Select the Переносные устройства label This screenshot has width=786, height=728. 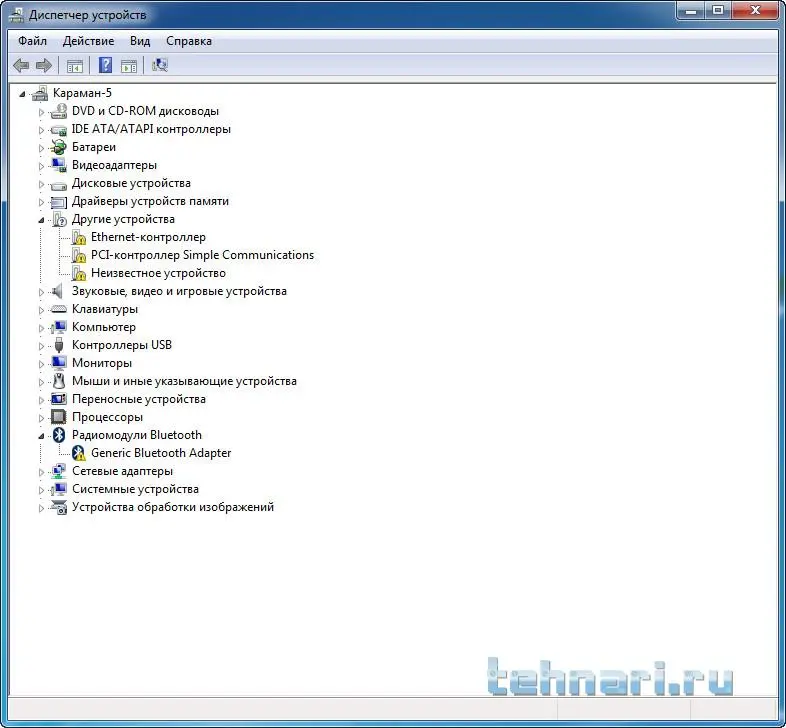click(139, 399)
